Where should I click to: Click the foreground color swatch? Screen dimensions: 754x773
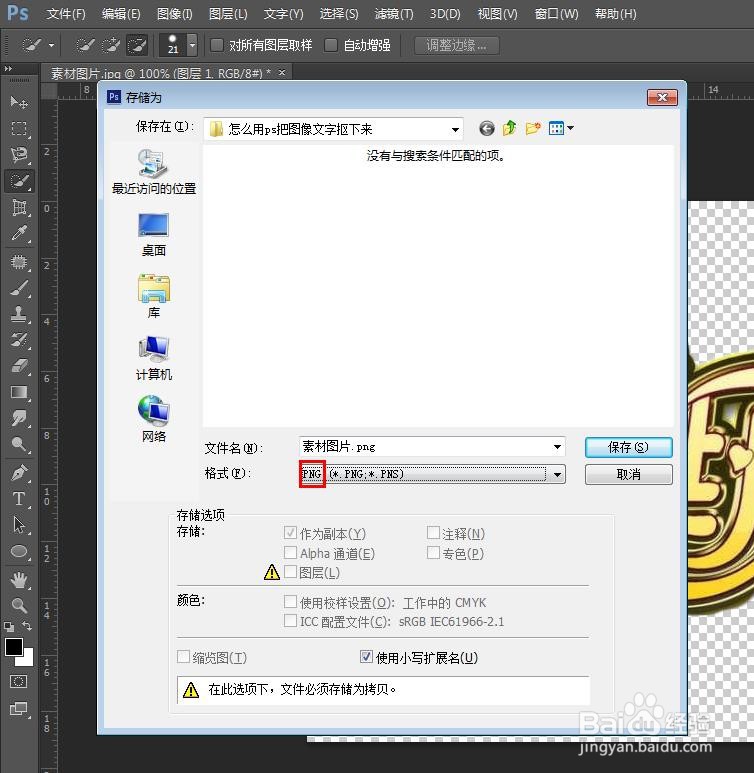click(x=13, y=647)
